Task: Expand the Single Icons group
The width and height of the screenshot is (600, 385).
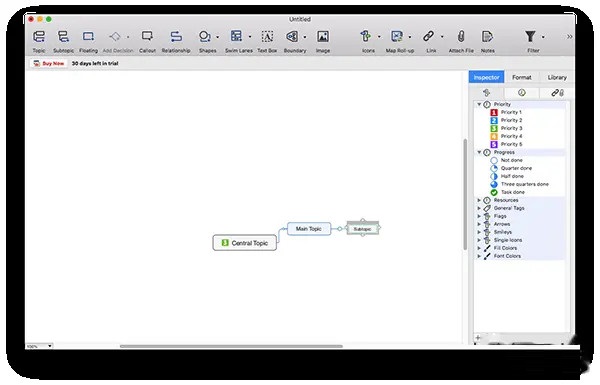Action: click(x=479, y=240)
